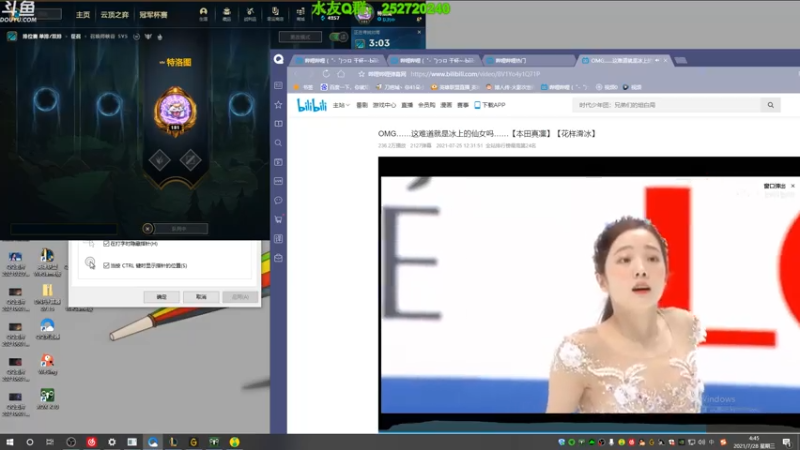Open the League client collection icon

click(x=227, y=14)
